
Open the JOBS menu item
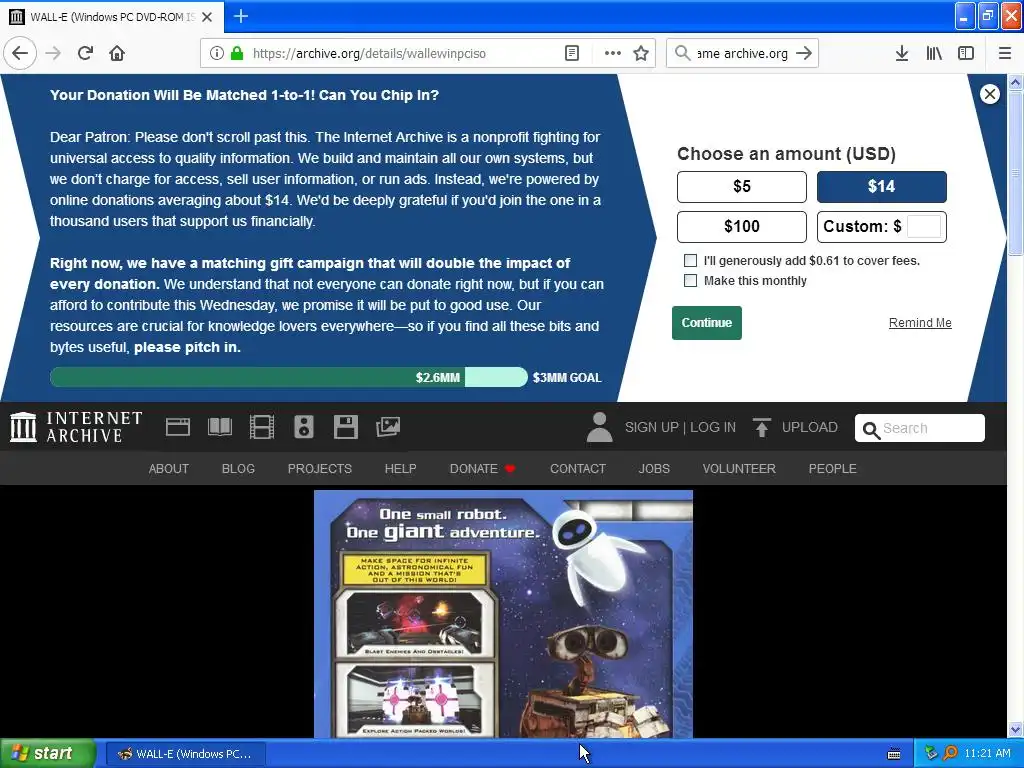[x=654, y=468]
